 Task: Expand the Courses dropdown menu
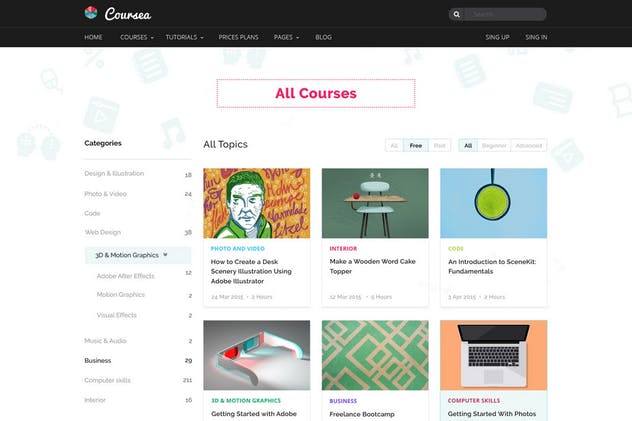point(137,37)
